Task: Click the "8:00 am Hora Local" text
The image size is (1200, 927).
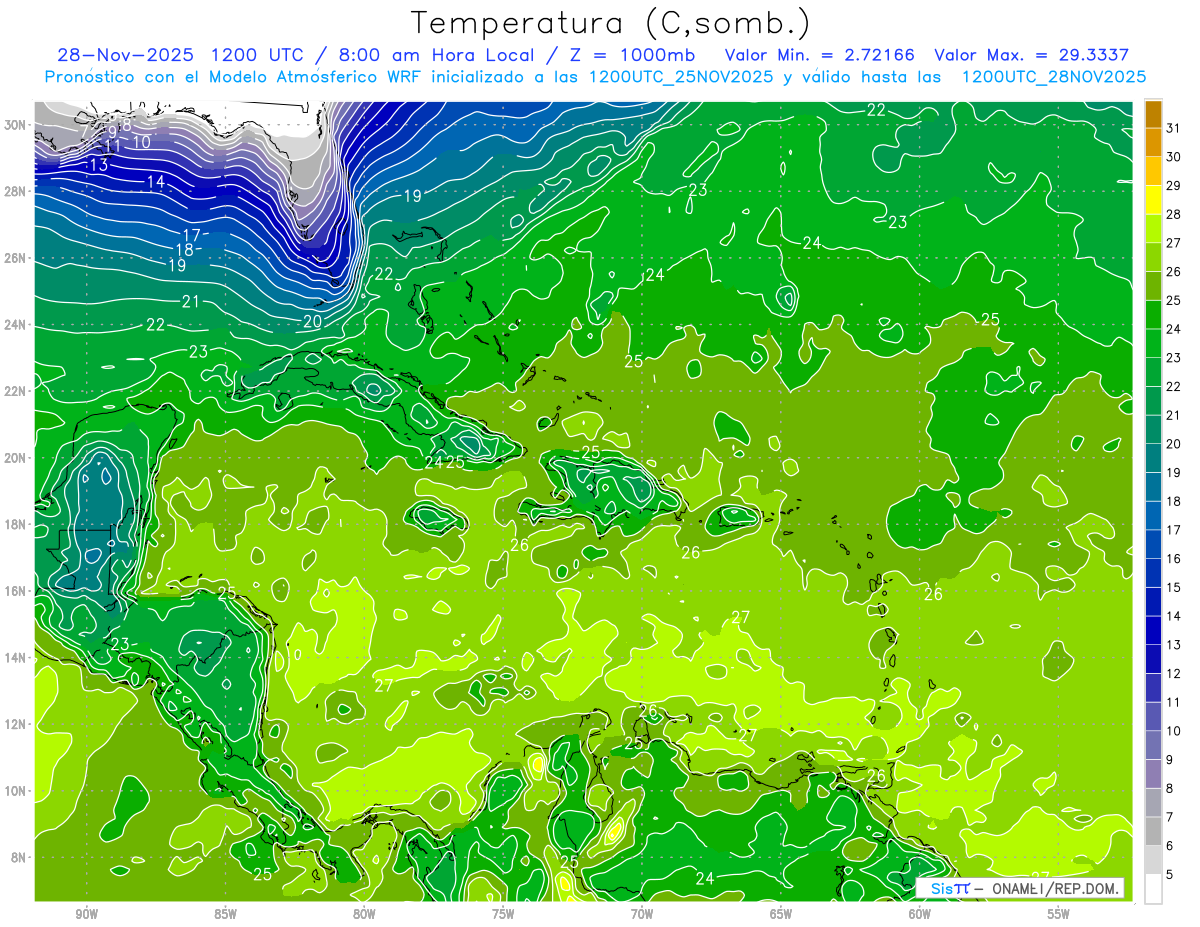Action: (434, 55)
